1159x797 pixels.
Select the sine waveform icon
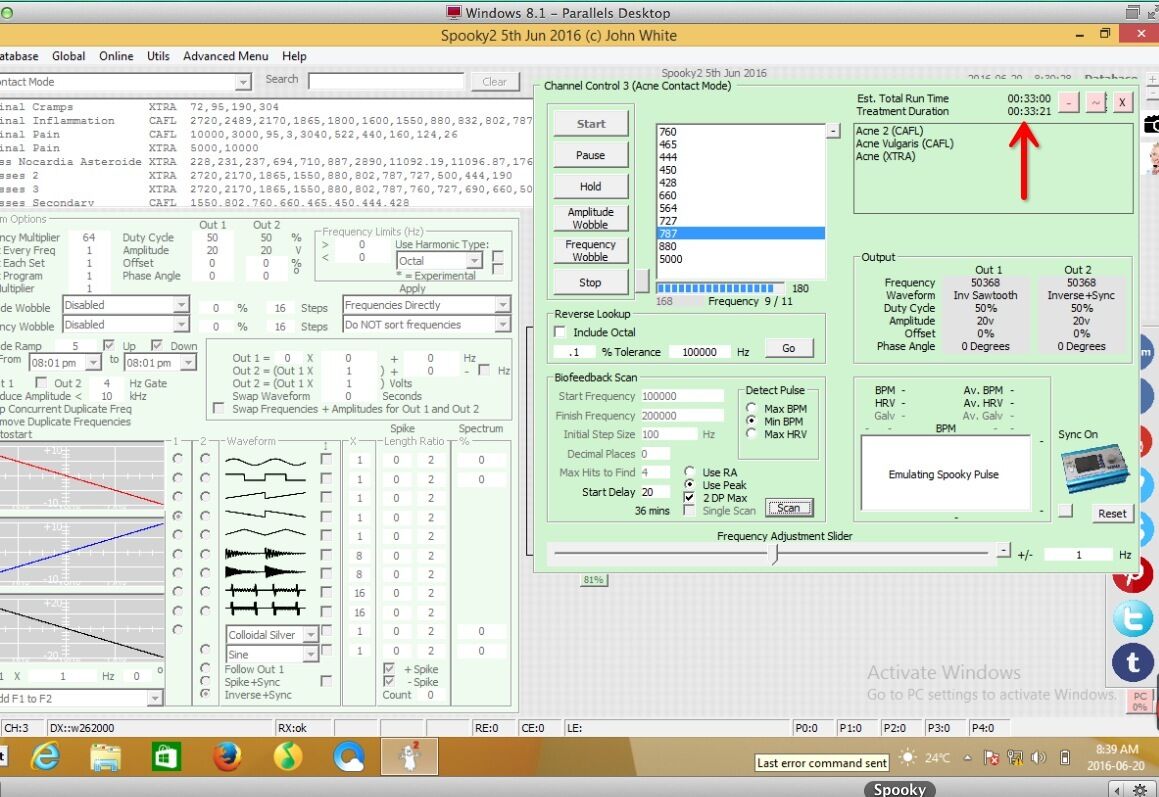(265, 460)
